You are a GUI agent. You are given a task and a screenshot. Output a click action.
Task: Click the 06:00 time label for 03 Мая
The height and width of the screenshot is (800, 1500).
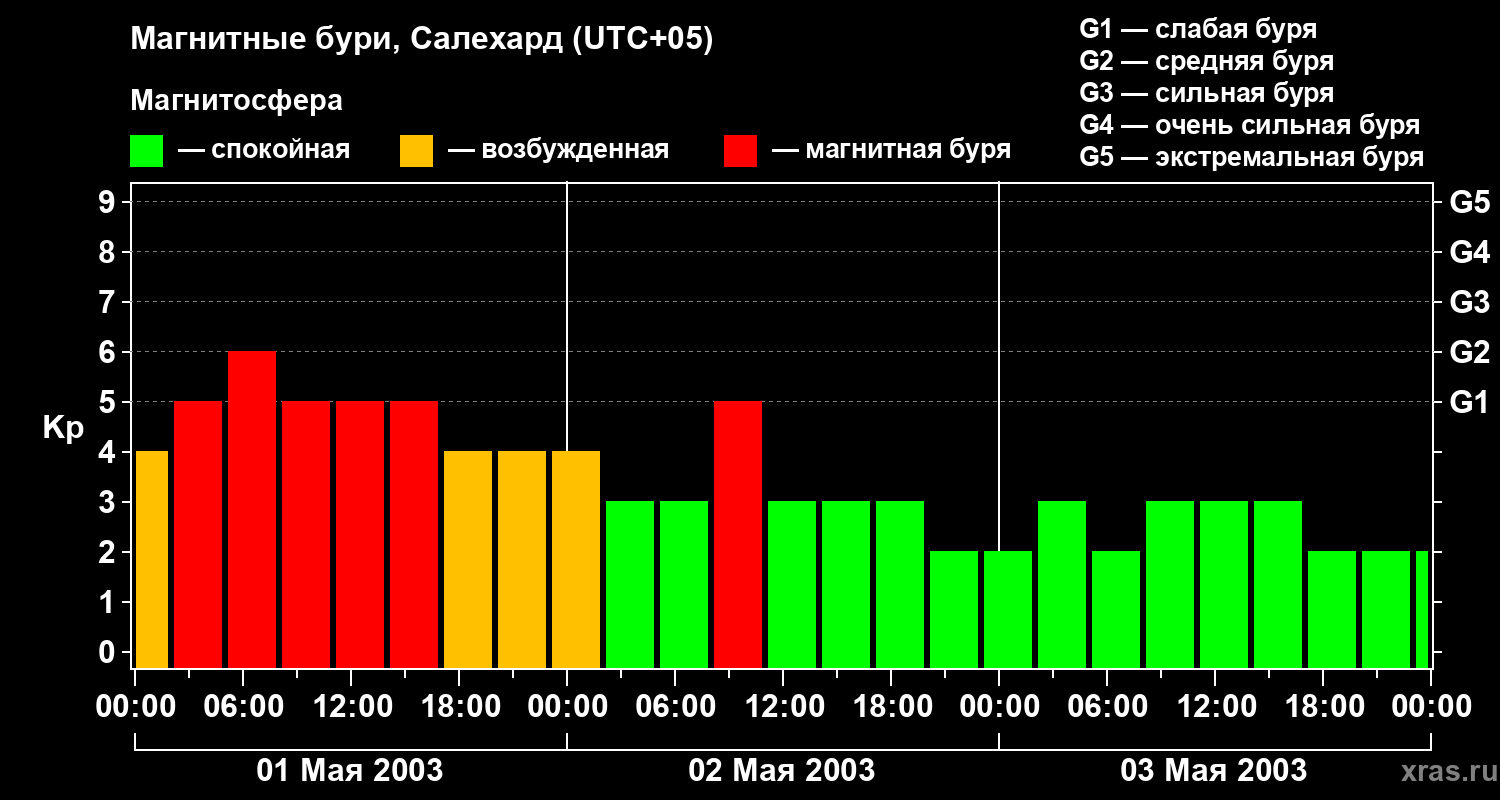click(x=1107, y=707)
